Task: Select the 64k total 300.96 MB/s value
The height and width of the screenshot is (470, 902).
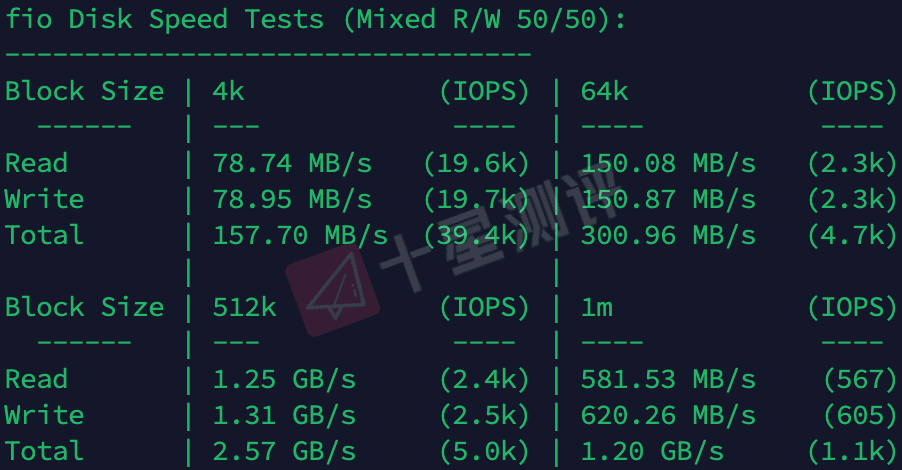Action: pyautogui.click(x=668, y=235)
